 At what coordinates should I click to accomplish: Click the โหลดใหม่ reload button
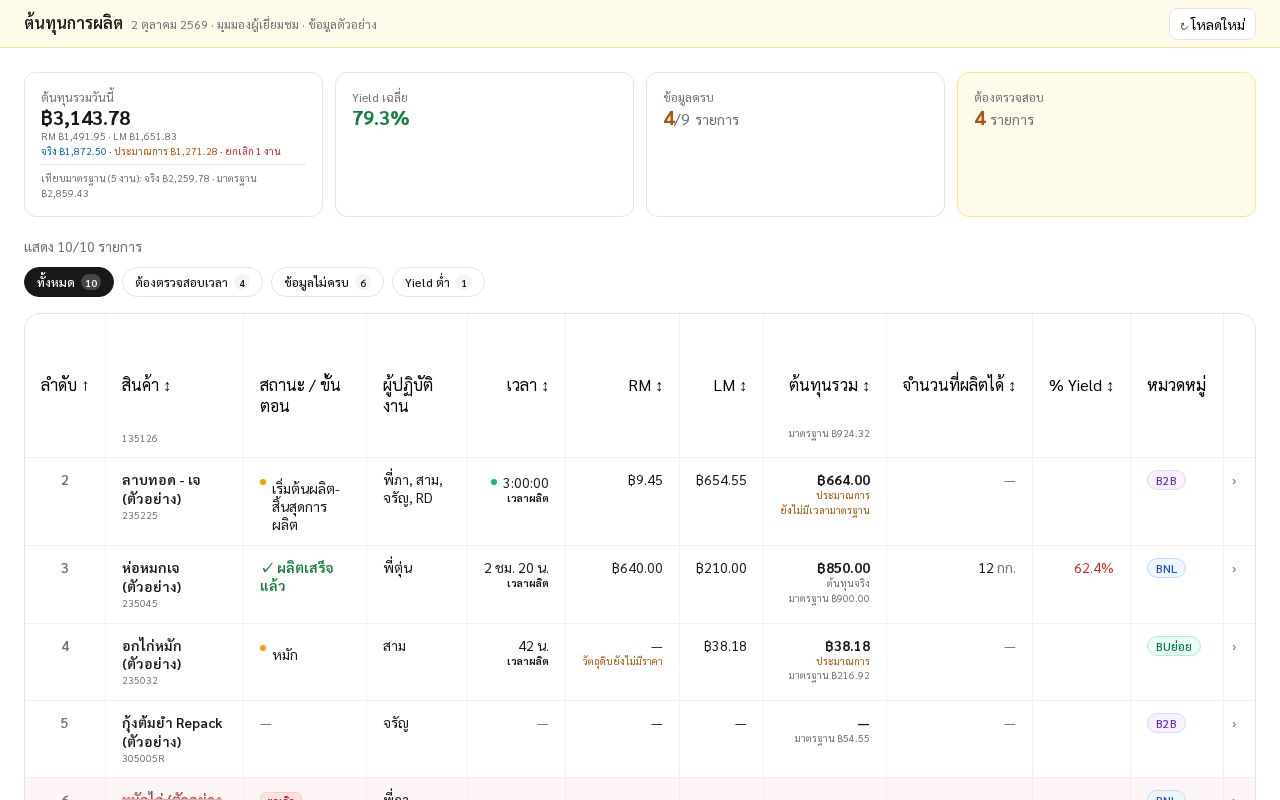pos(1212,24)
